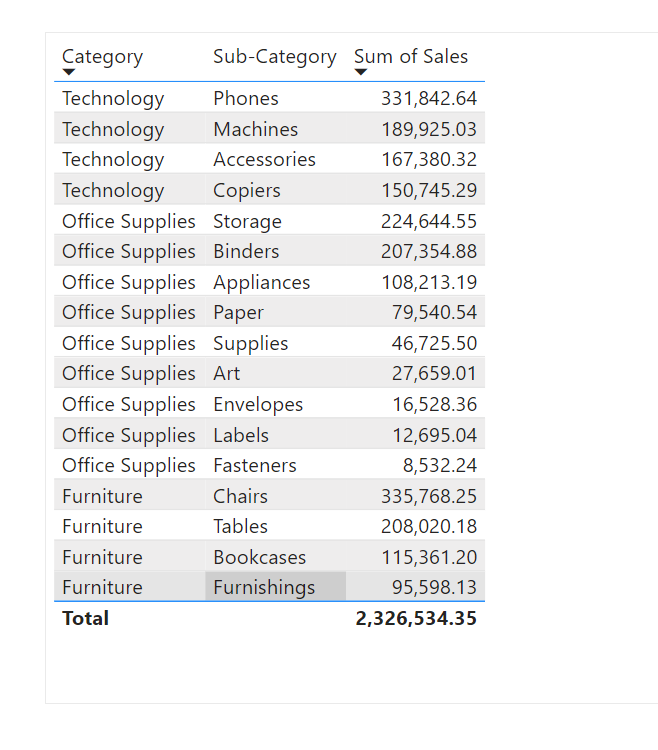Click the sort arrow under Category header
658x750 pixels.
(69, 73)
